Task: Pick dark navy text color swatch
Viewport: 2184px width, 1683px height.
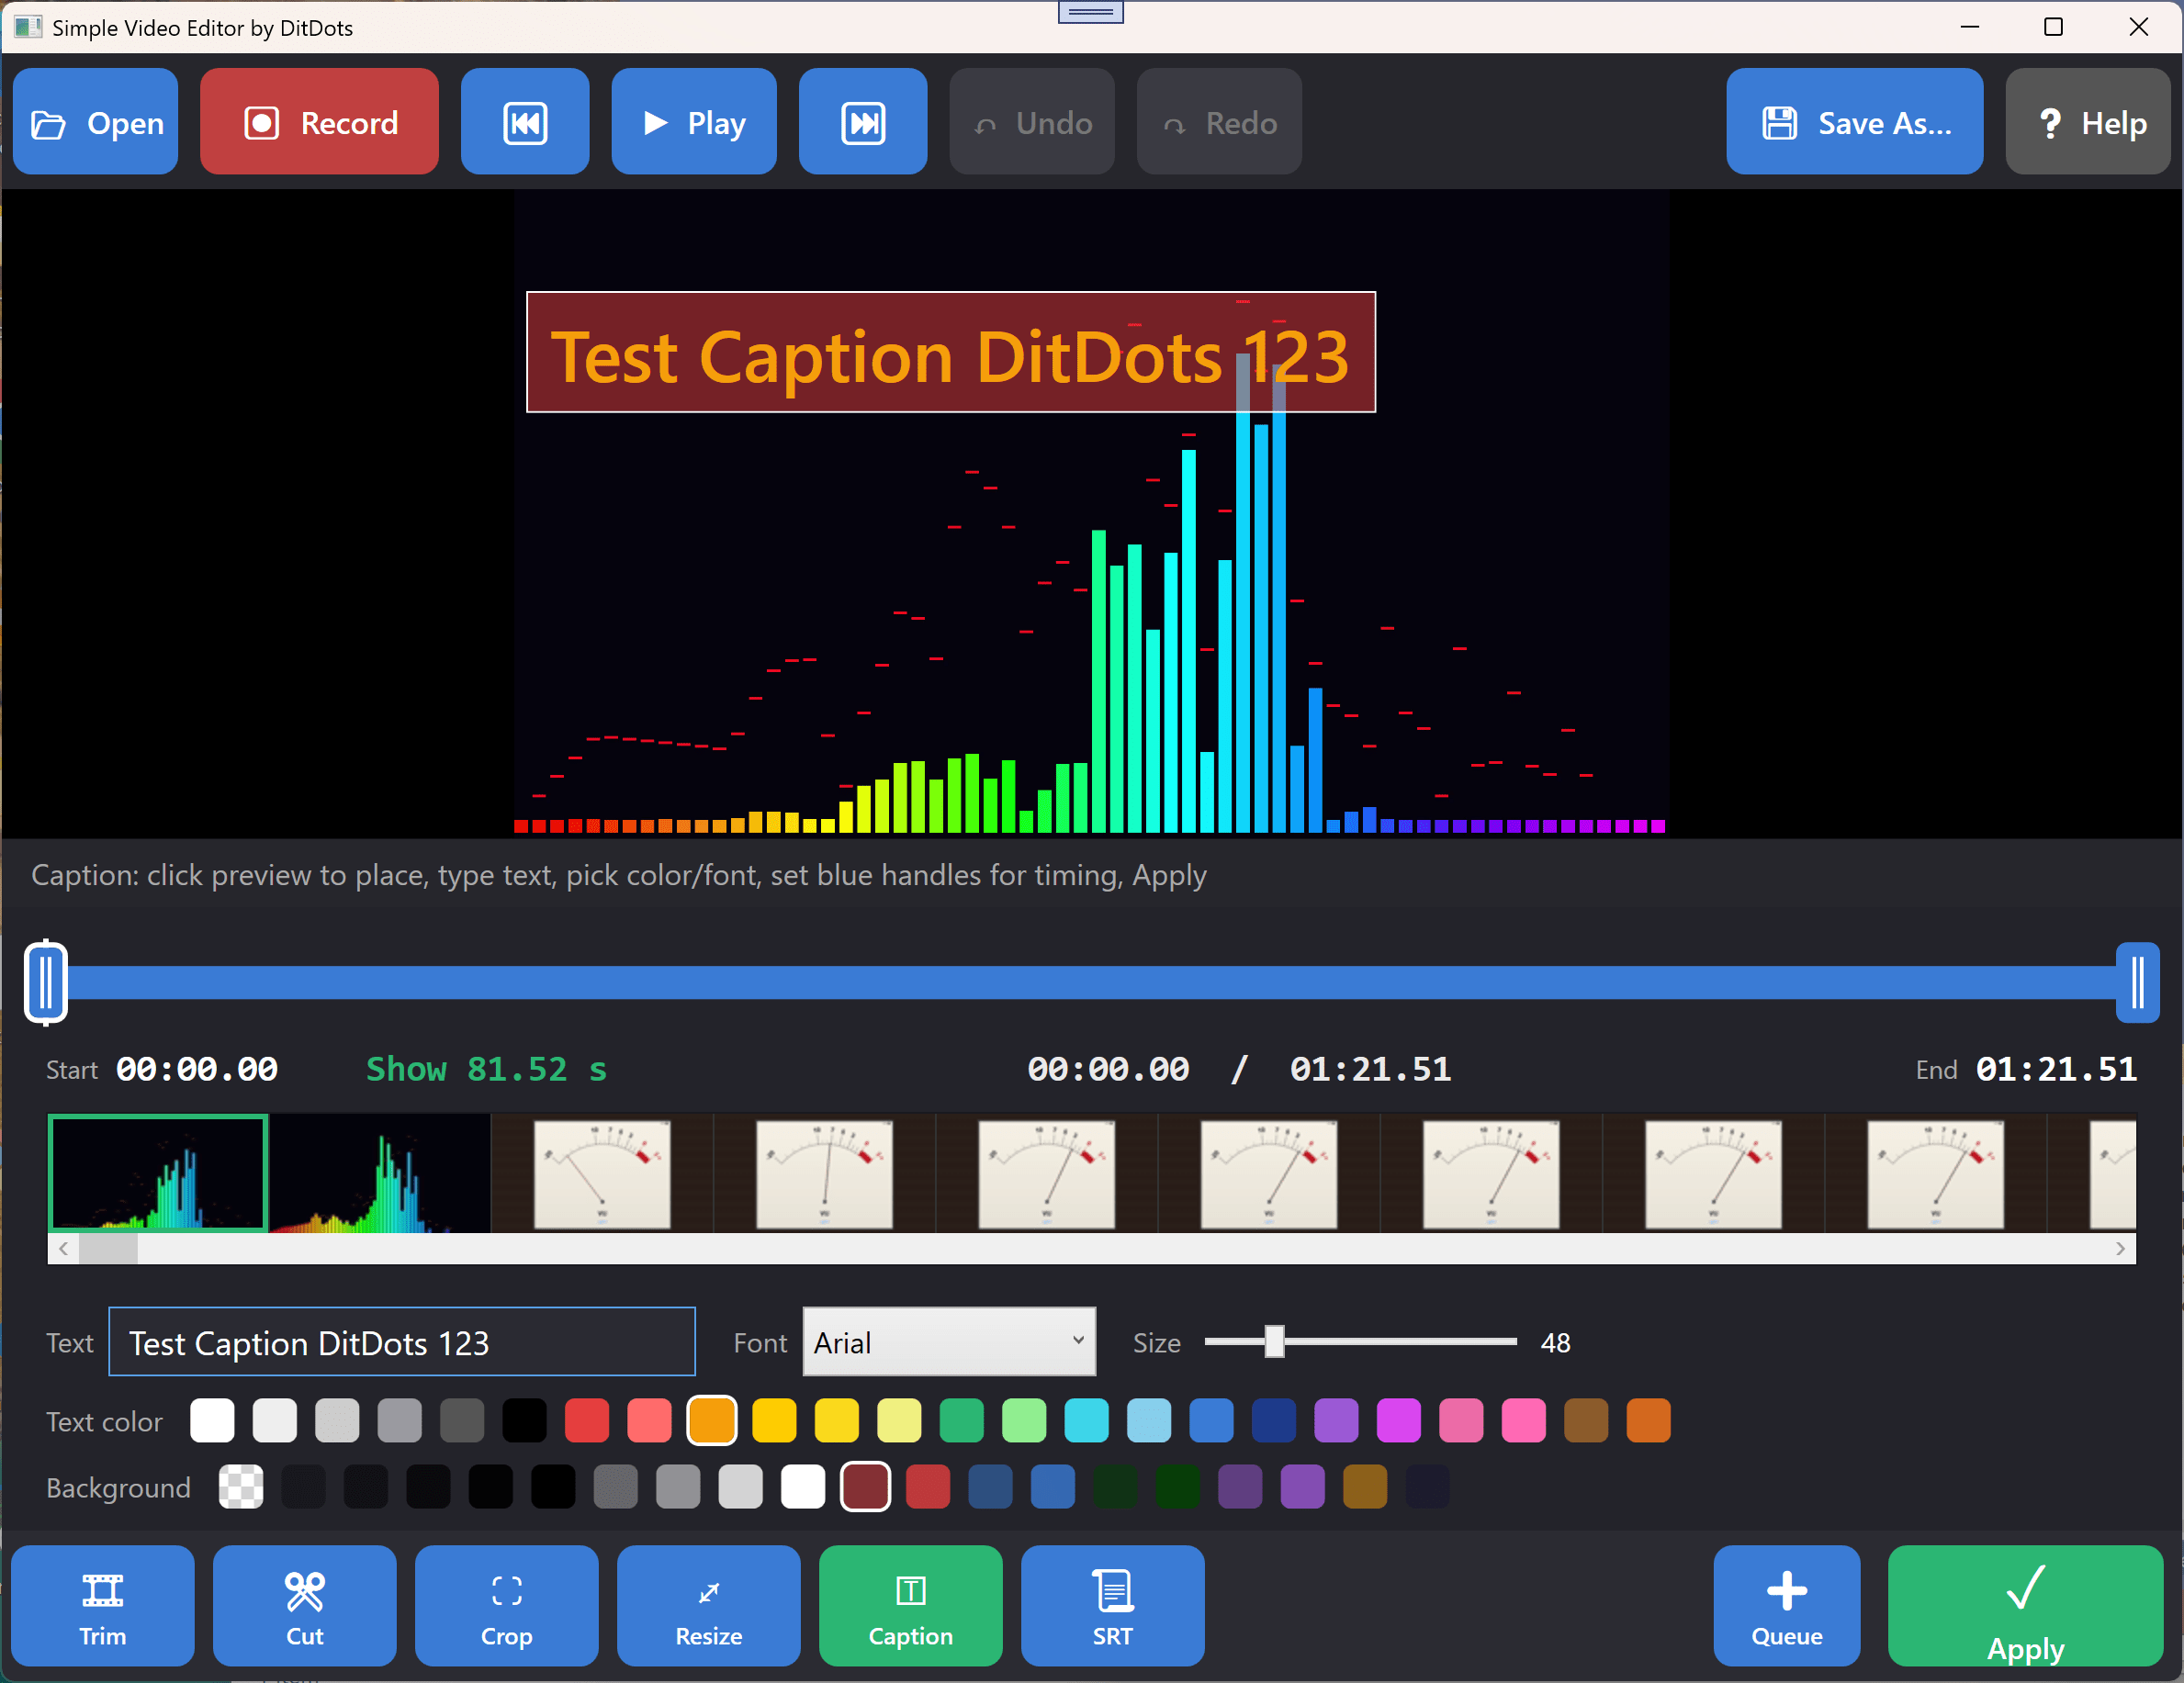Action: point(1274,1421)
